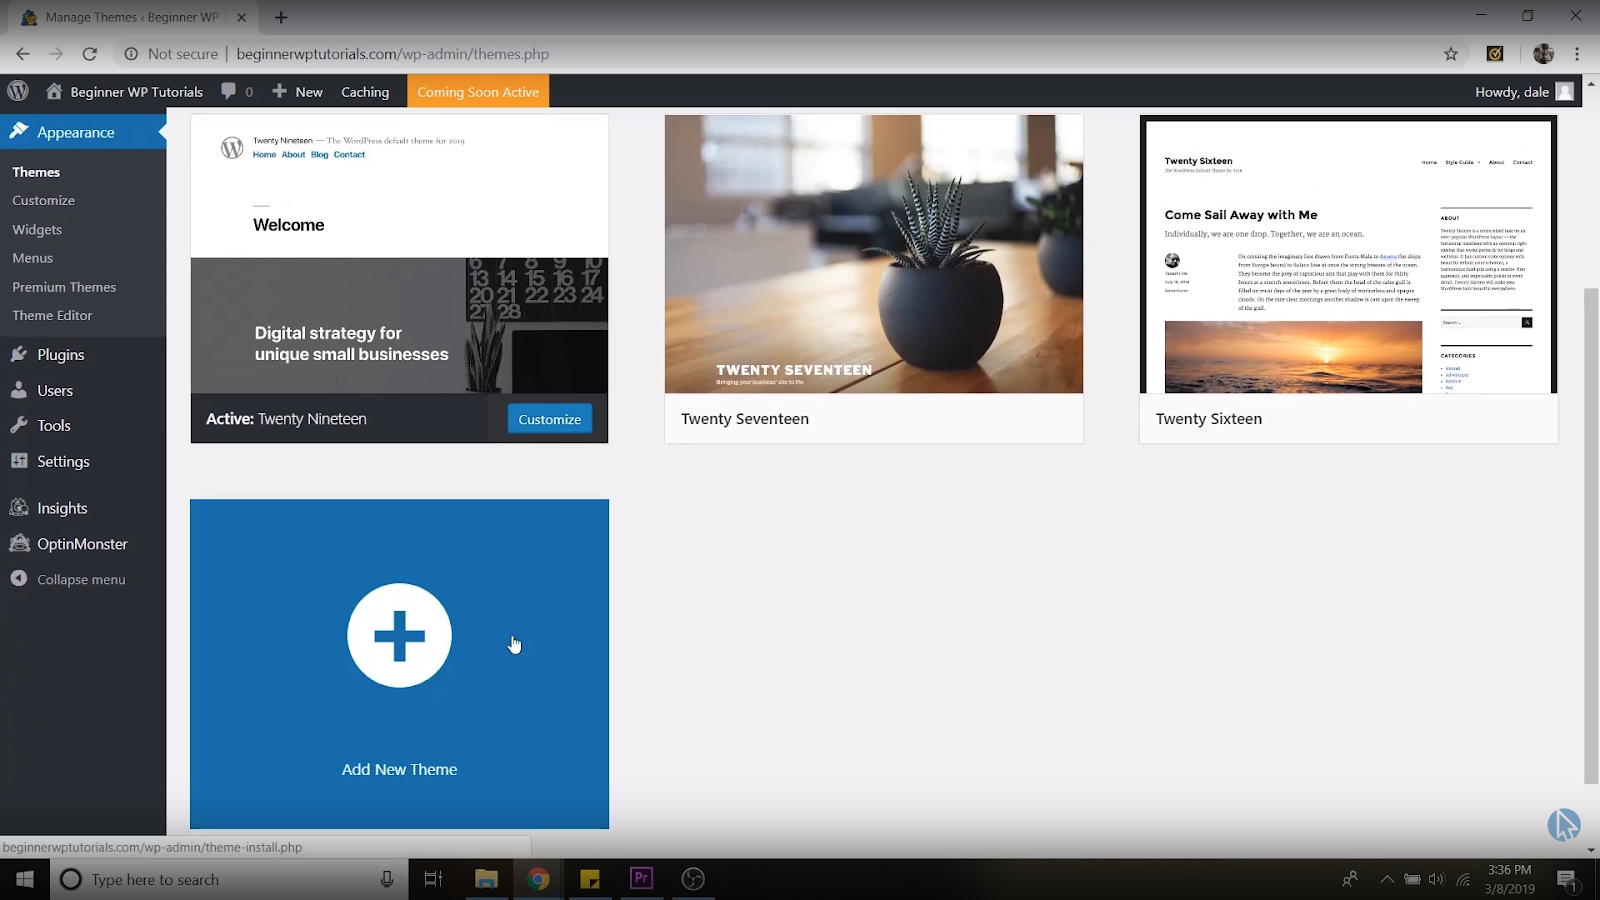Click the microphone icon in taskbar search
The image size is (1600, 900).
click(x=387, y=879)
